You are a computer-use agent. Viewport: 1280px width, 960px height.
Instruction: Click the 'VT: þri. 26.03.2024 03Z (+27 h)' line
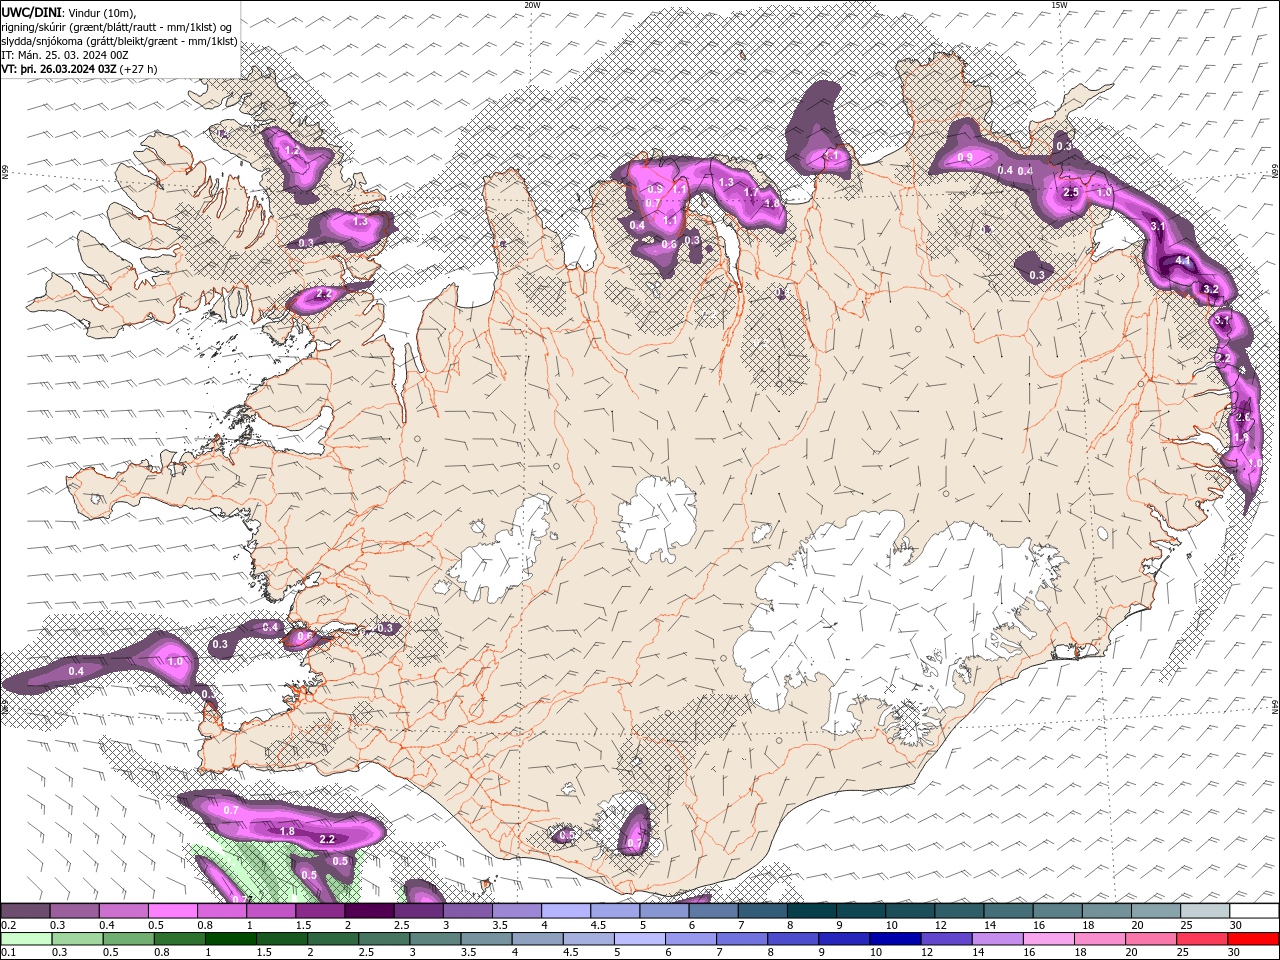(79, 69)
